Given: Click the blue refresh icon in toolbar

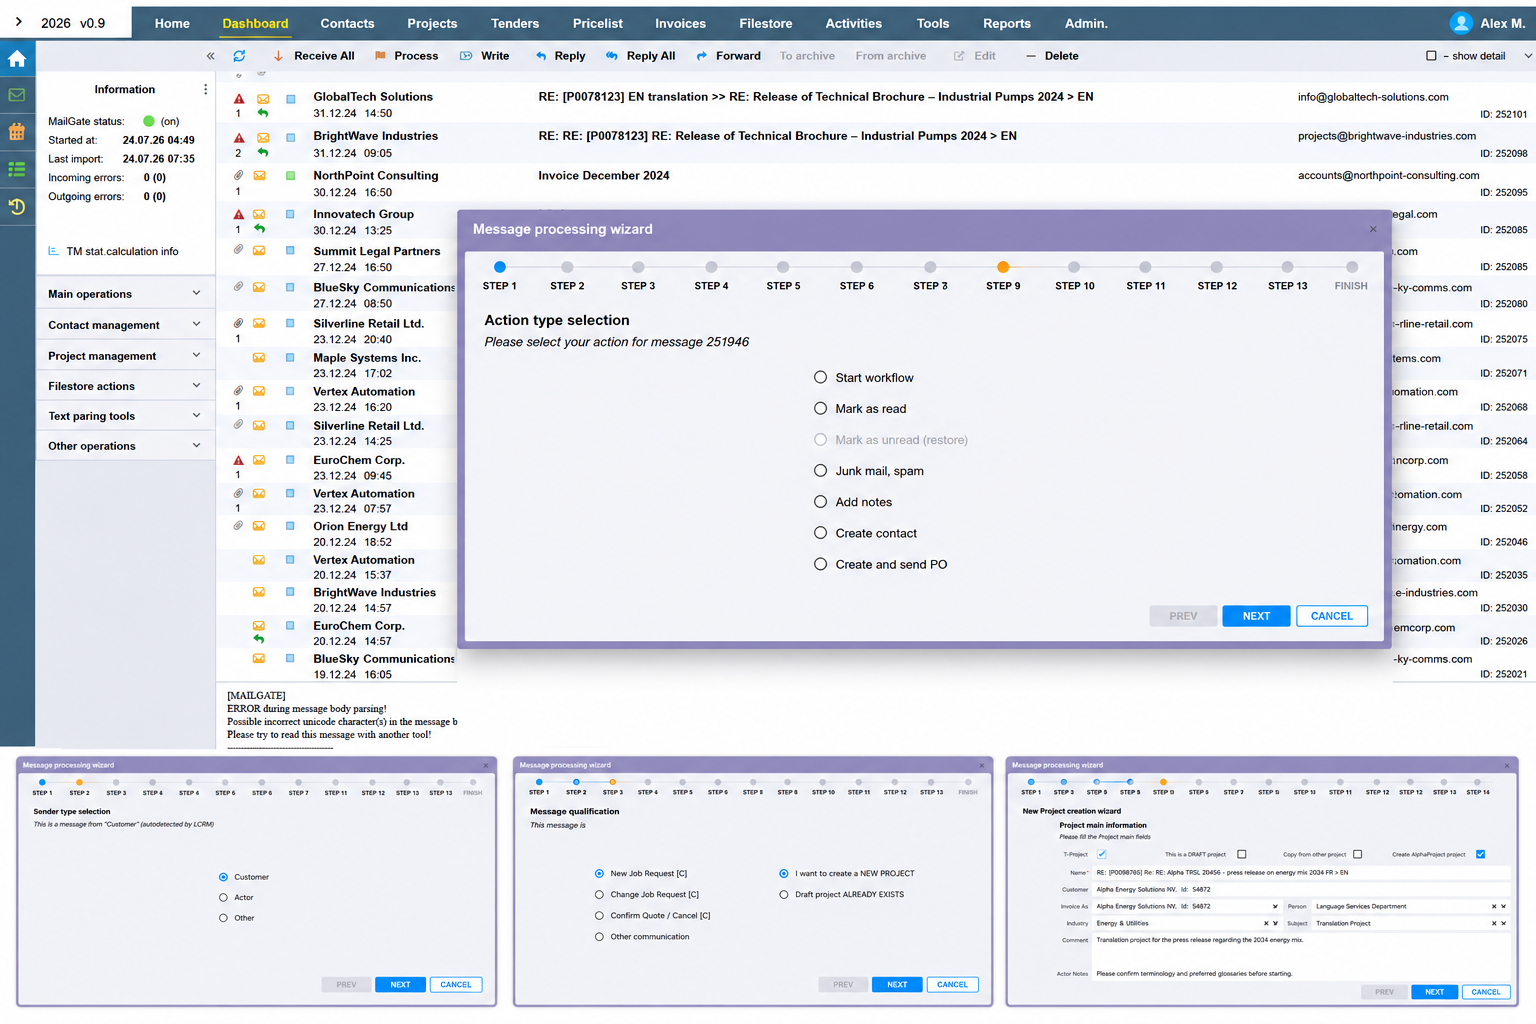Looking at the screenshot, I should click(x=239, y=56).
